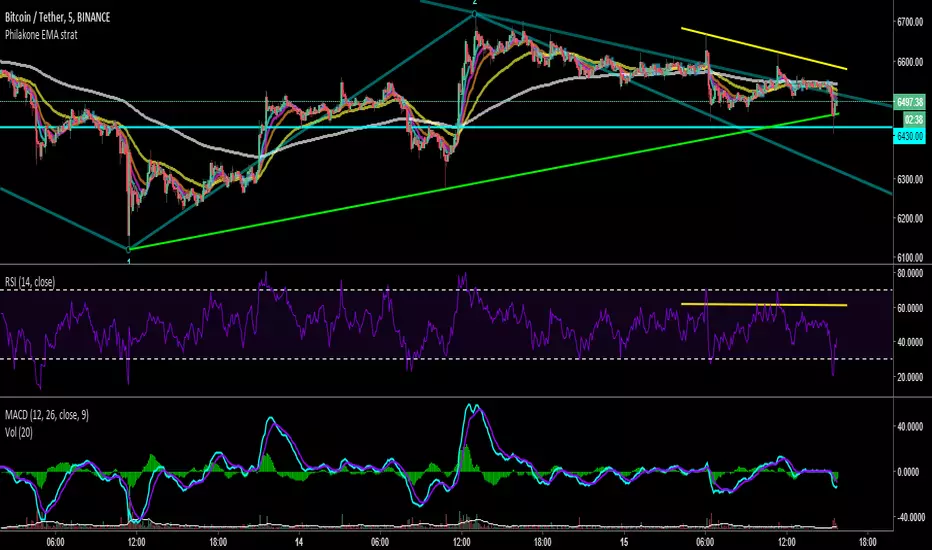This screenshot has width=932, height=550.
Task: Open the RSI (14, close) indicator legend
Action: pyautogui.click(x=30, y=282)
